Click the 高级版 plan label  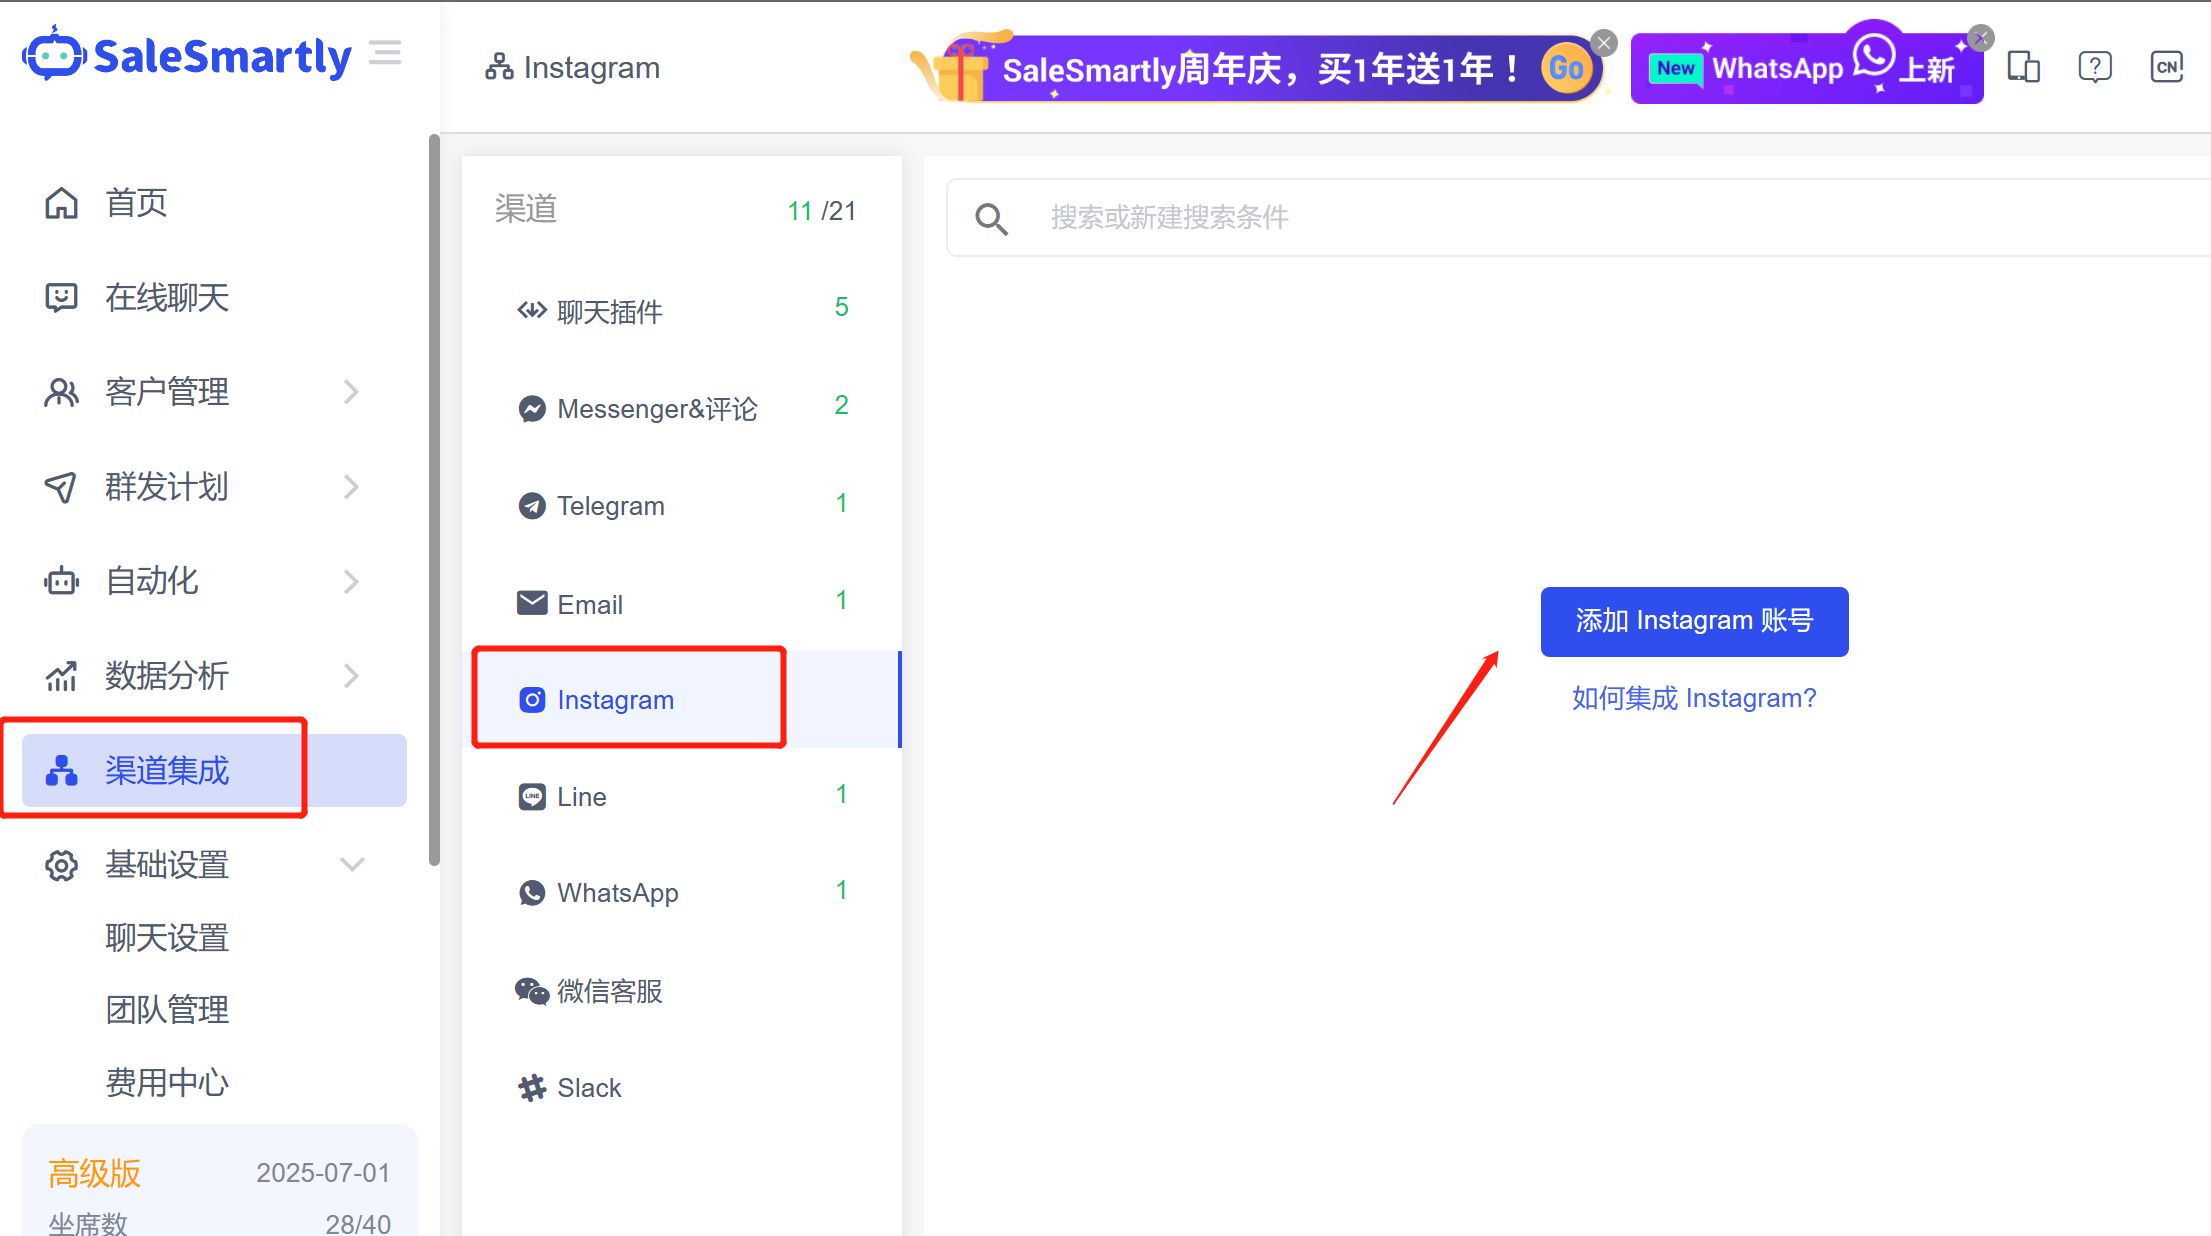coord(95,1173)
